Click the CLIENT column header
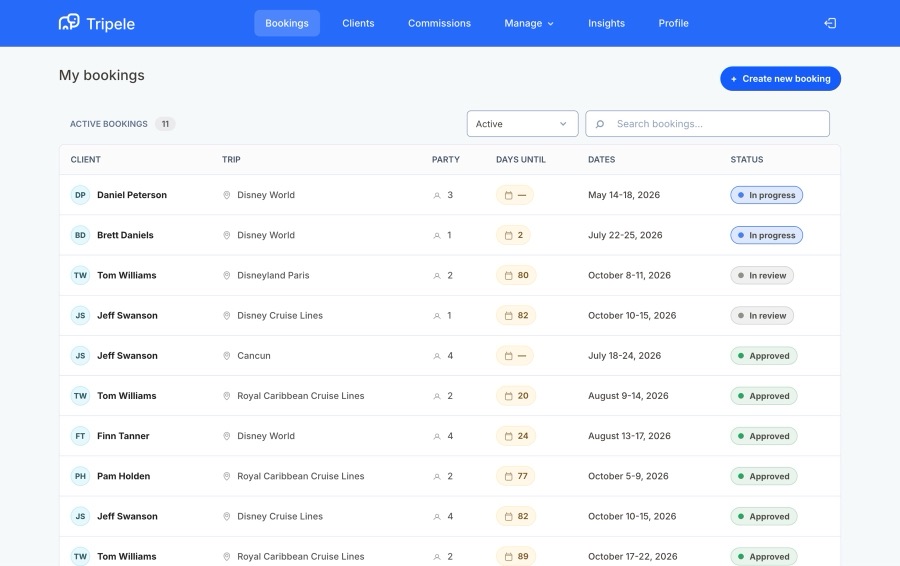 pyautogui.click(x=86, y=160)
